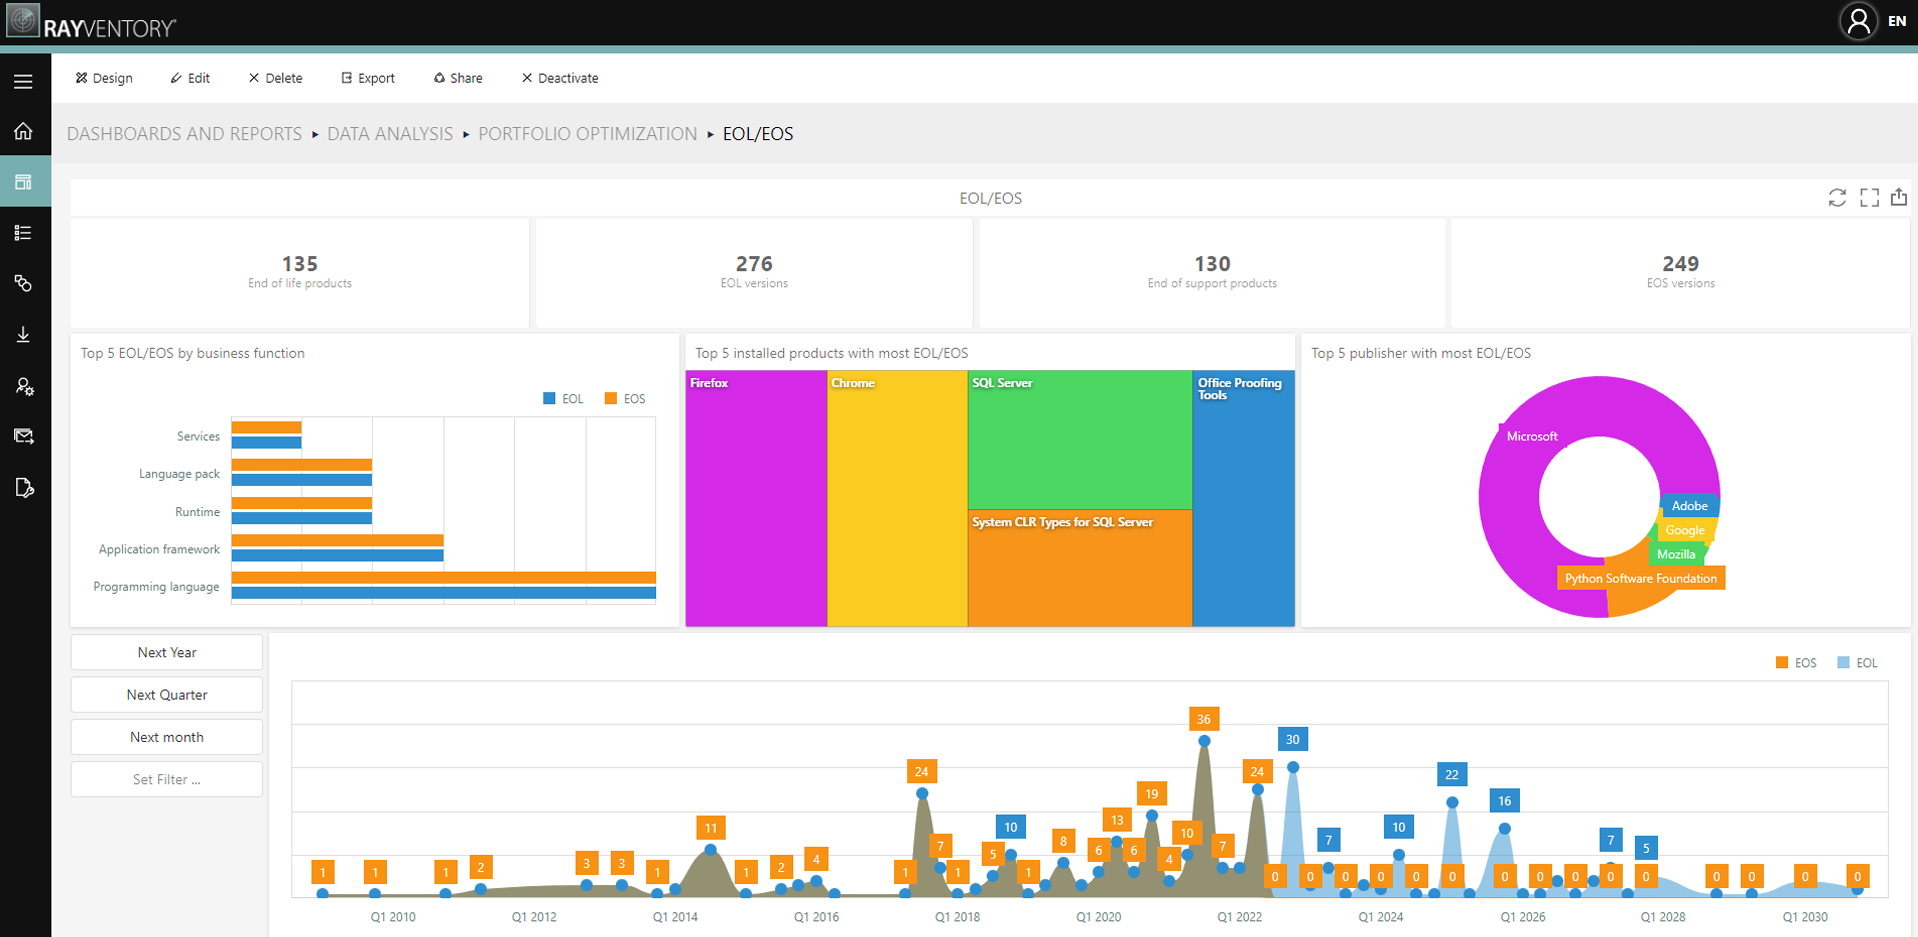Open the Set Filter field
Viewport: 1918px width, 937px height.
tap(167, 779)
